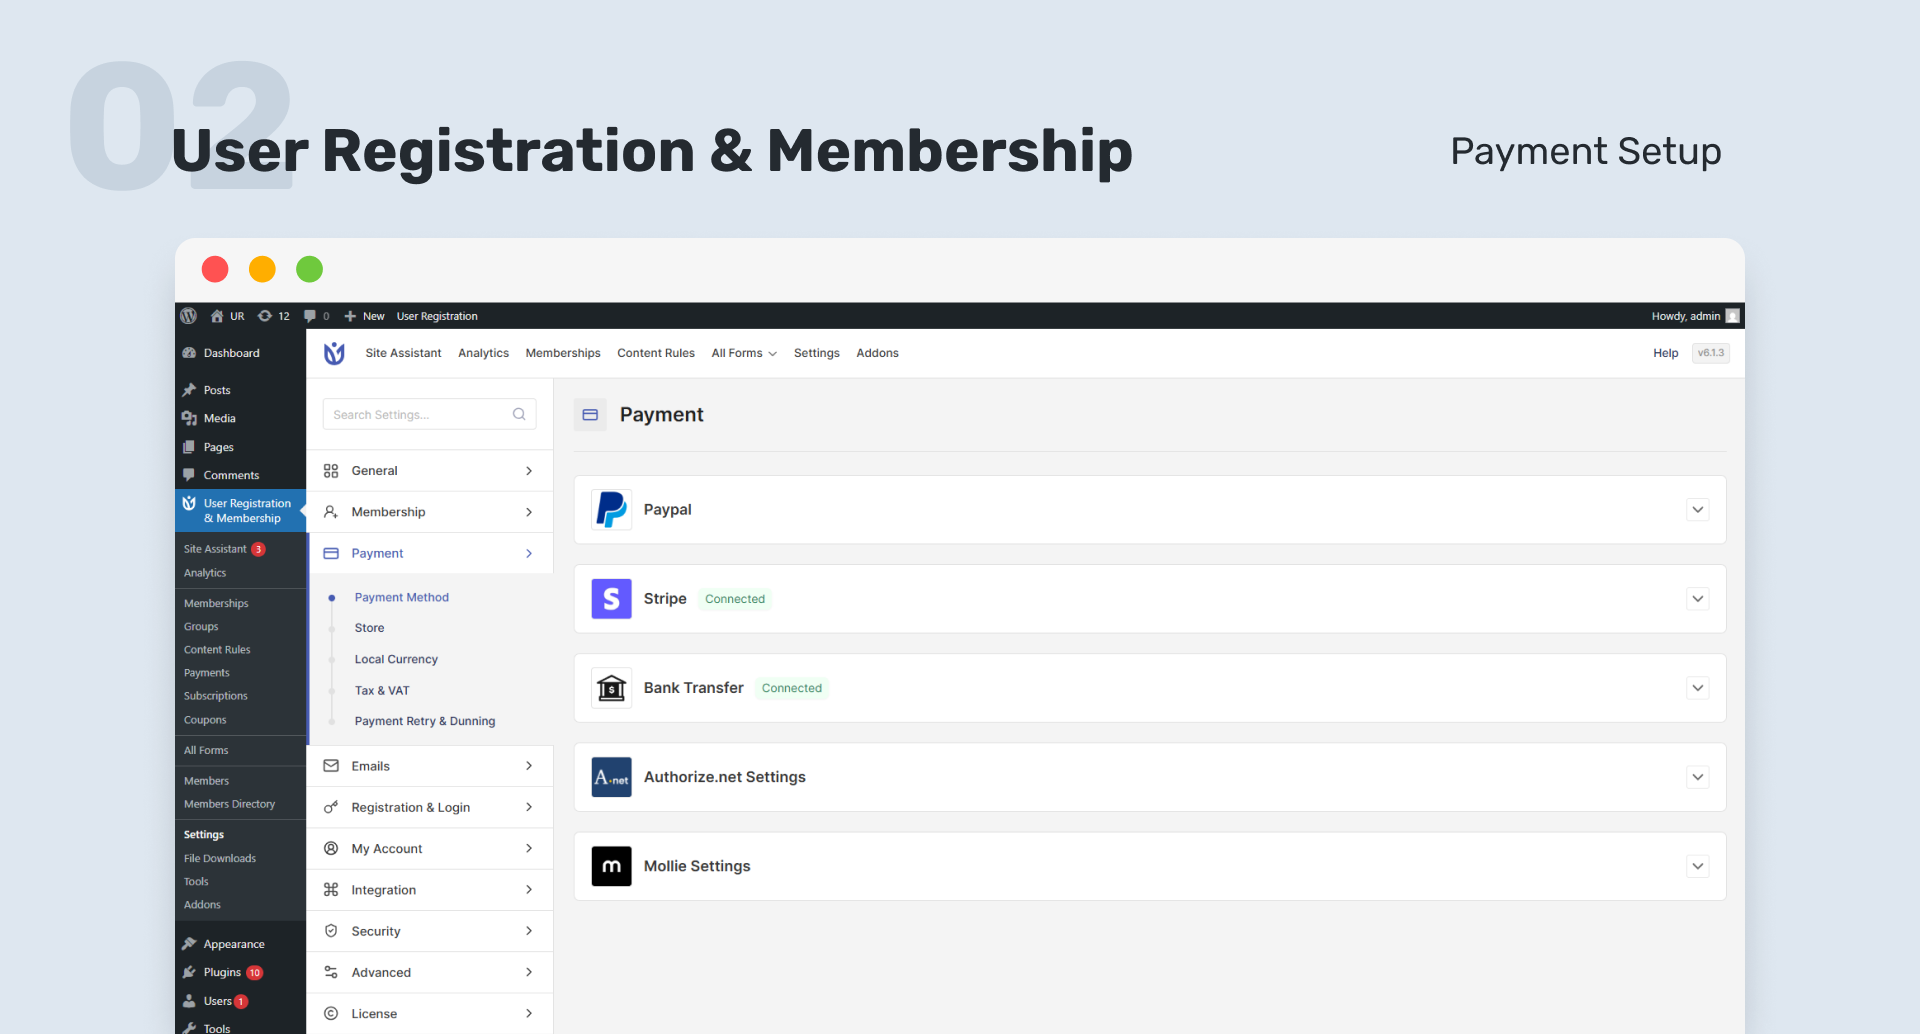Click the Stripe logo icon
Image resolution: width=1920 pixels, height=1034 pixels.
(x=611, y=599)
